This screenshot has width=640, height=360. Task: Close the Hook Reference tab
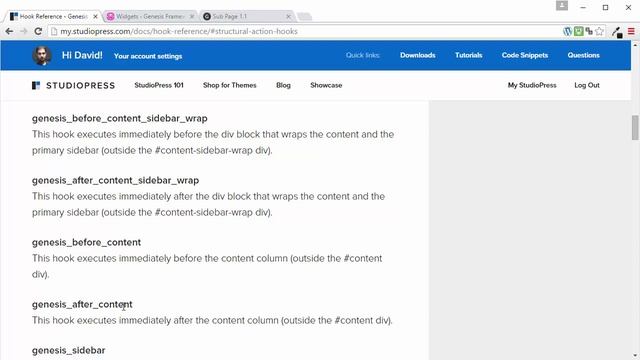click(x=96, y=16)
